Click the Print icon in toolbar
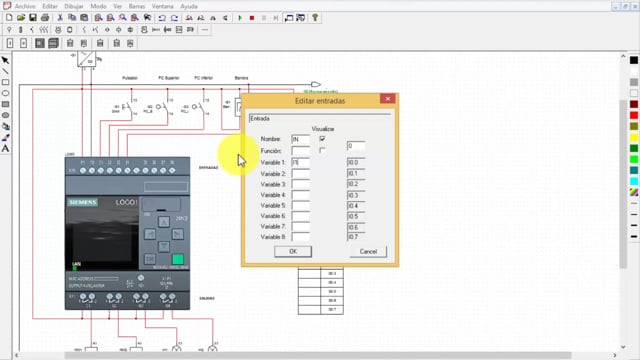Viewport: 640px width, 360px height. [x=45, y=18]
